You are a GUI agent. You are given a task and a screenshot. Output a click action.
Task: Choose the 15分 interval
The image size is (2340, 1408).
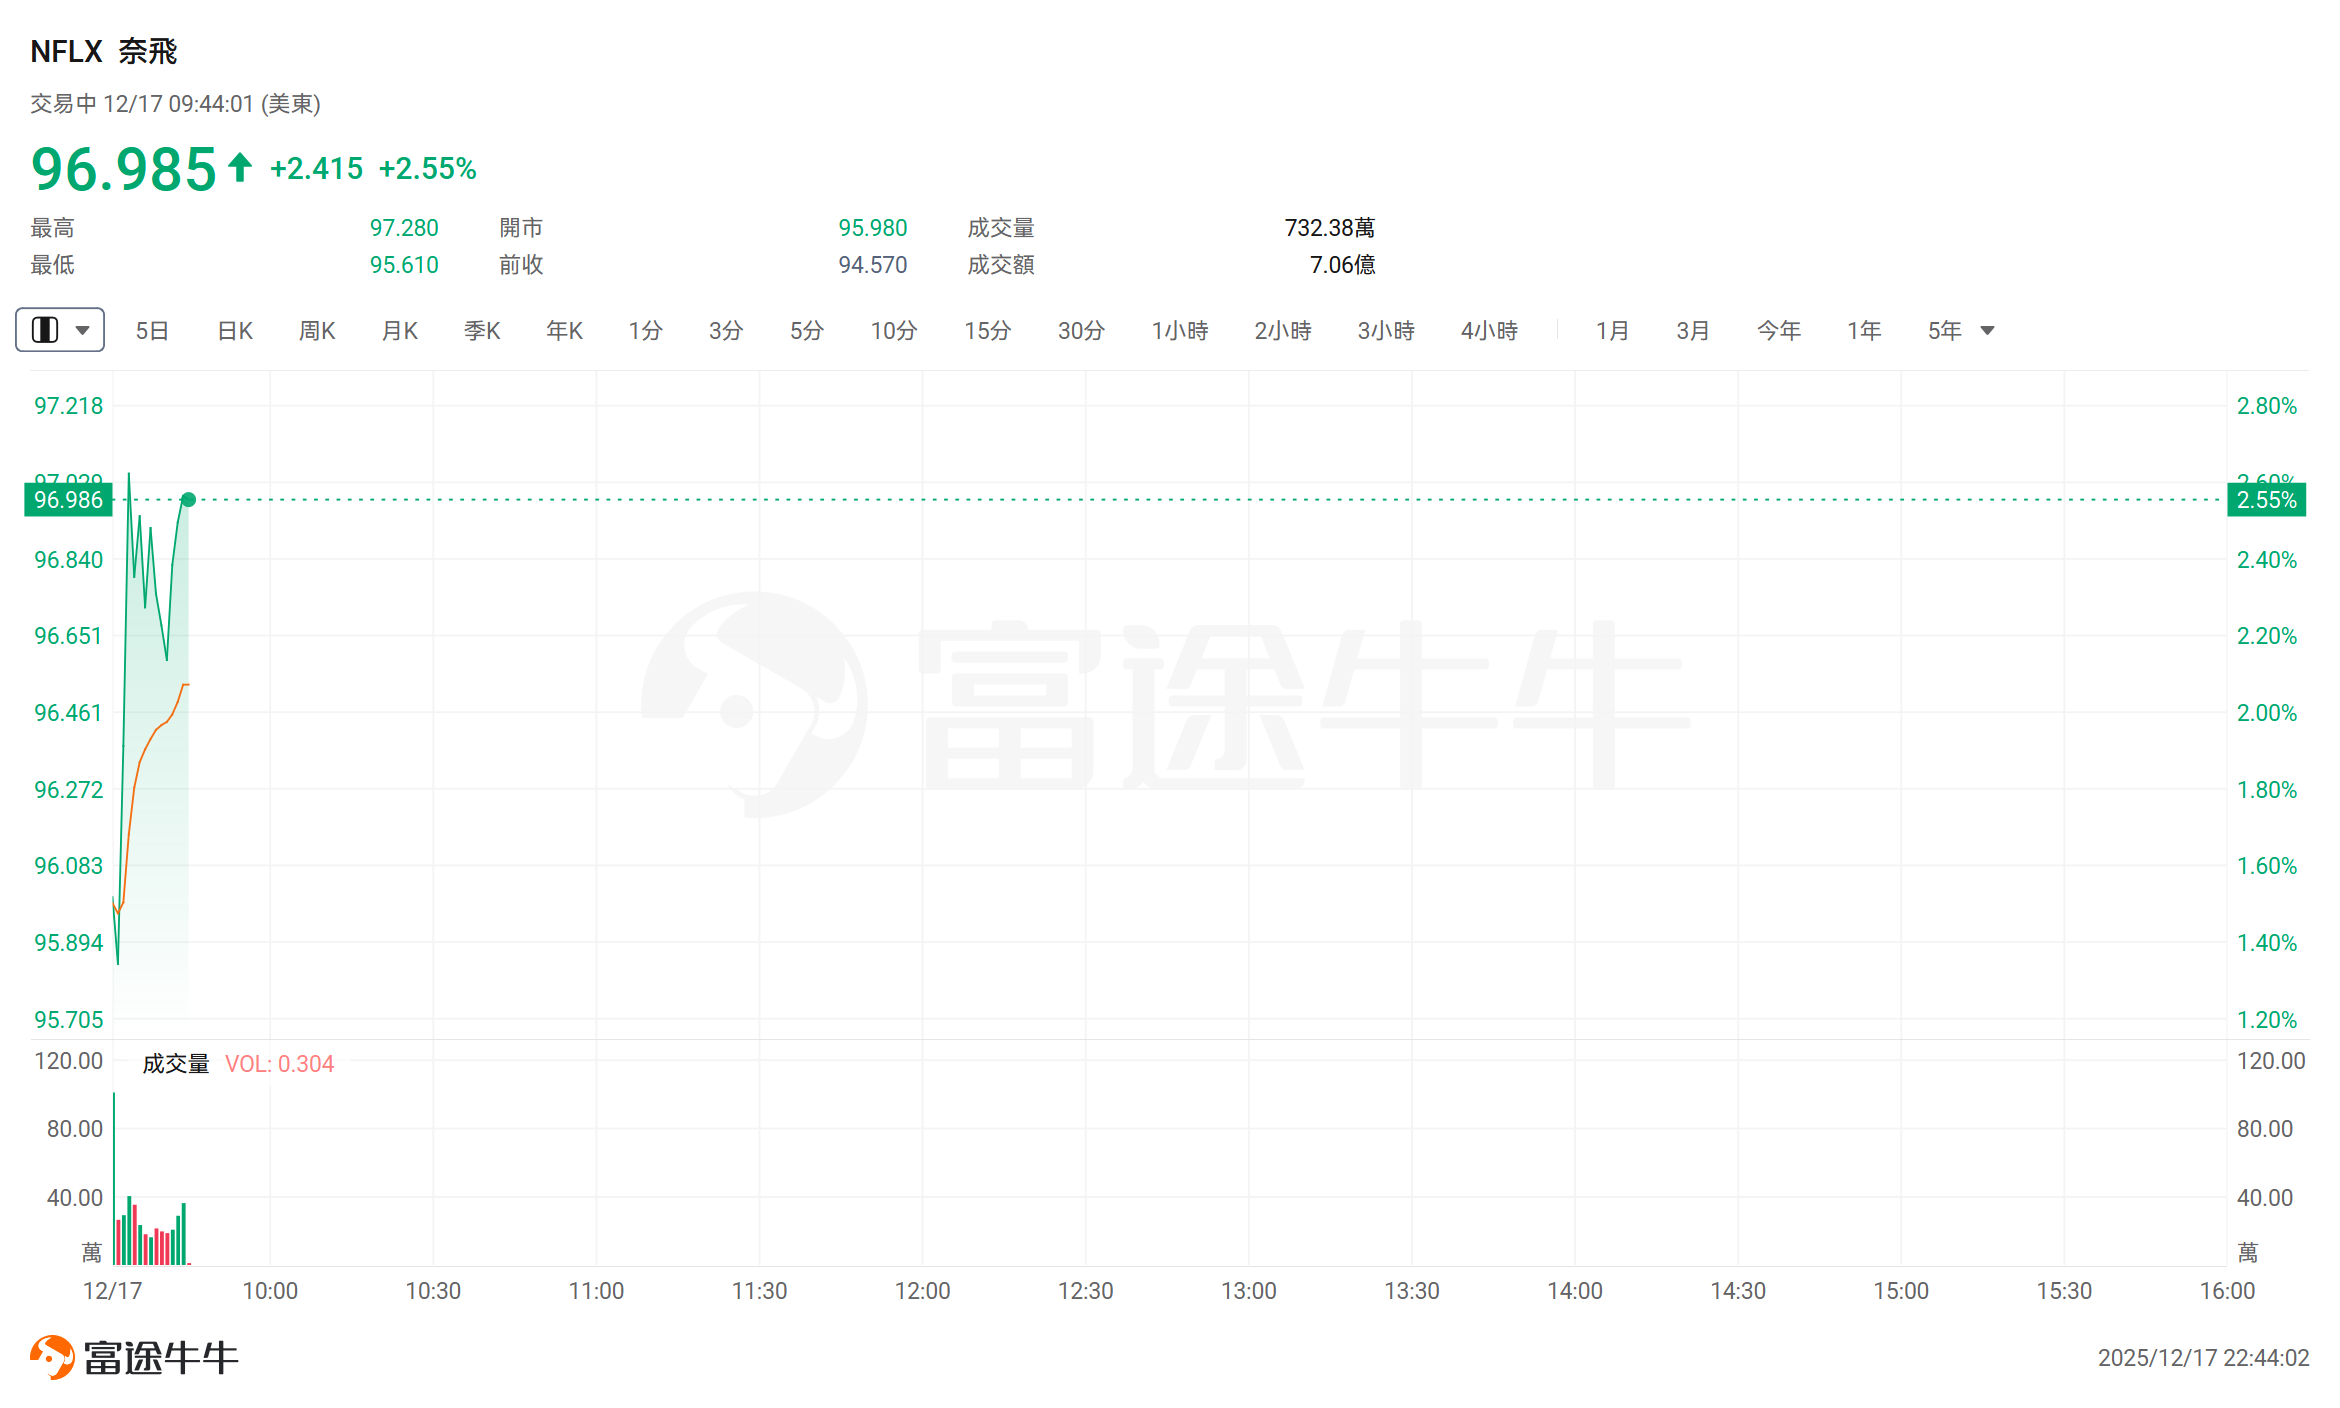[x=987, y=330]
